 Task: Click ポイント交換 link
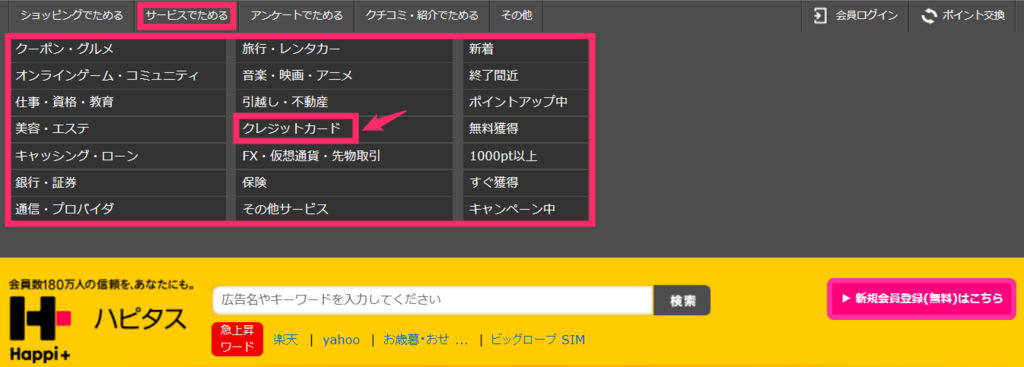(x=973, y=16)
